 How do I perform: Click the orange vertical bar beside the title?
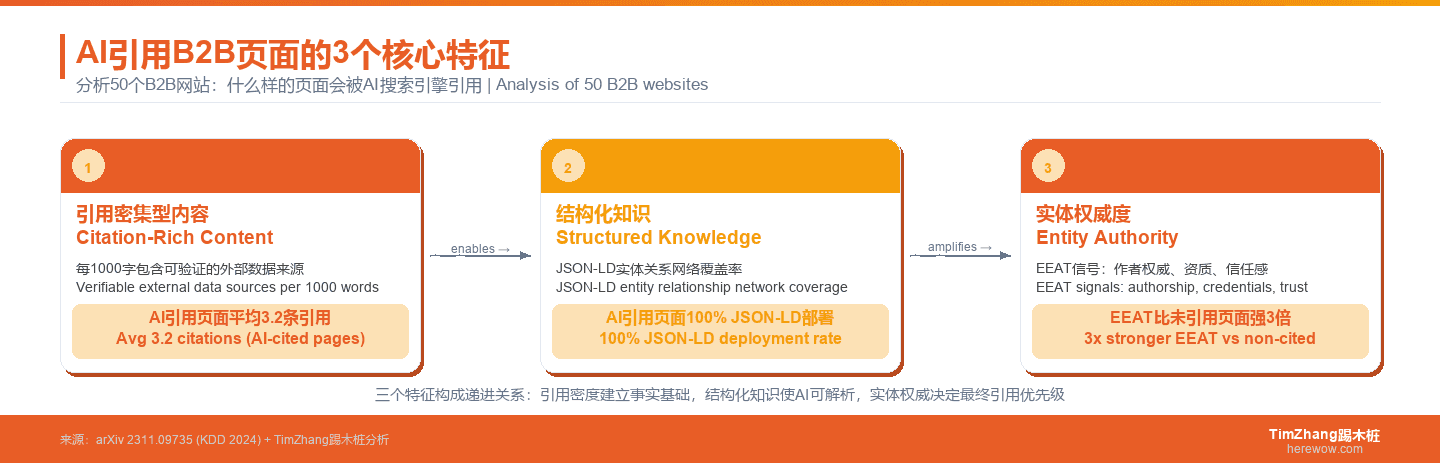(62, 56)
